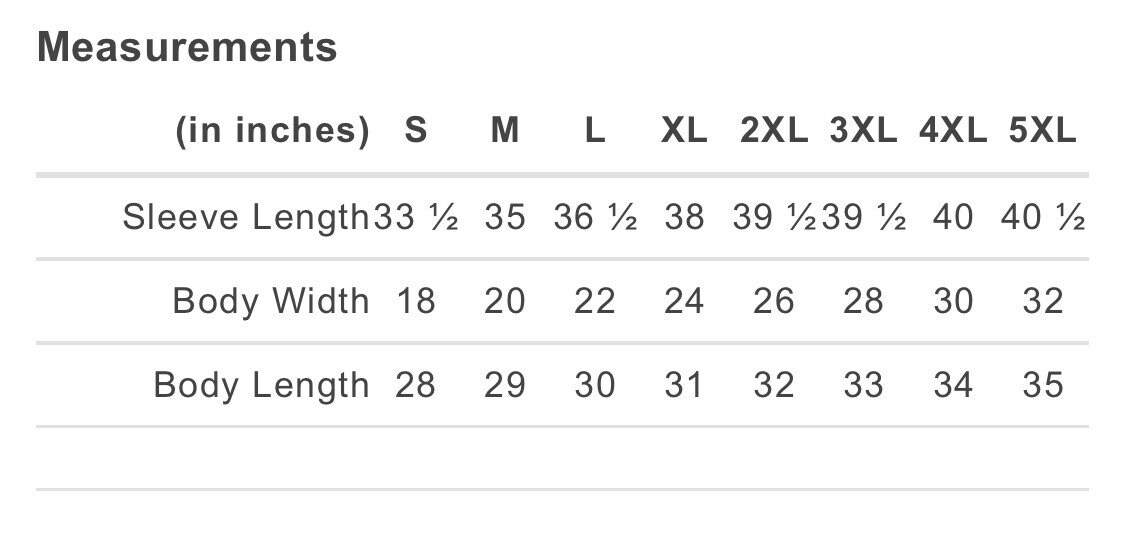1125x535 pixels.
Task: Click Body Length value 35 for 5XL
Action: point(1042,385)
